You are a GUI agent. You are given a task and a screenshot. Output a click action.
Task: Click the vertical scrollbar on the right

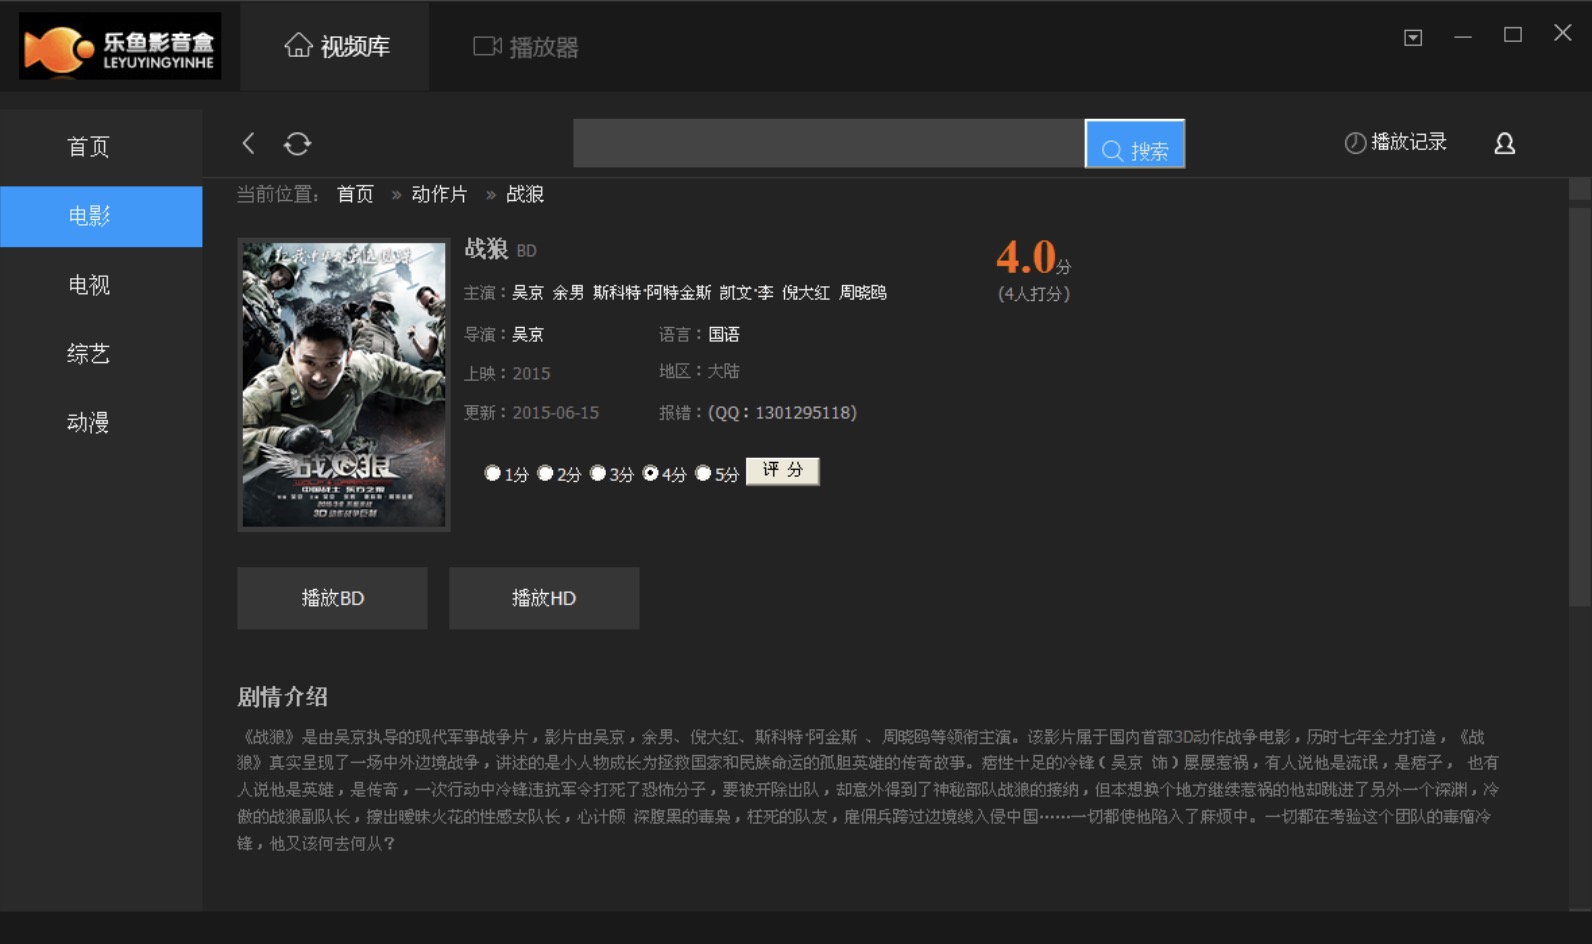[x=1580, y=405]
